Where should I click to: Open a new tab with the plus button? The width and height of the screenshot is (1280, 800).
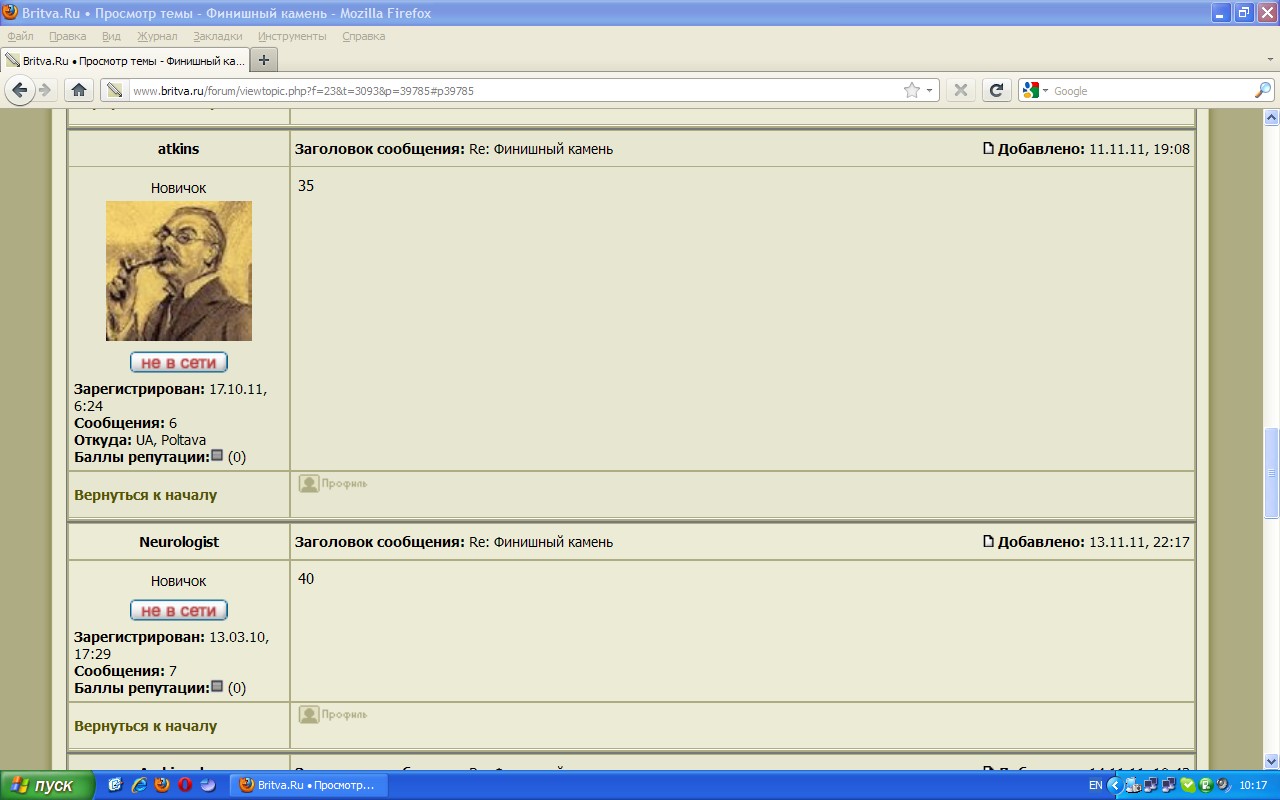tap(264, 60)
